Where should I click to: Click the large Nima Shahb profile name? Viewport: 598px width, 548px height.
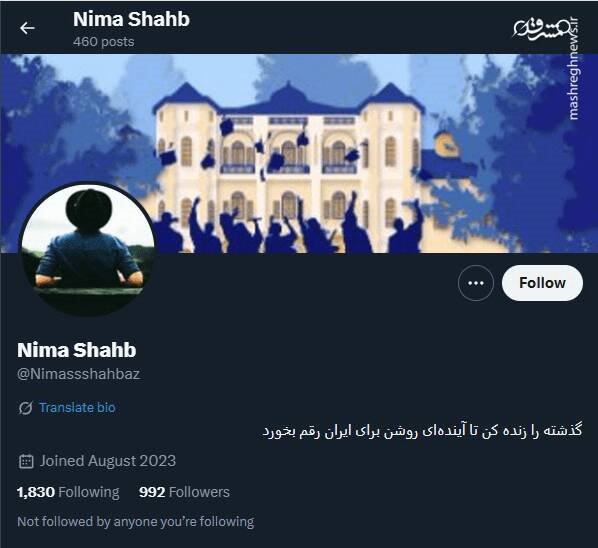point(76,350)
